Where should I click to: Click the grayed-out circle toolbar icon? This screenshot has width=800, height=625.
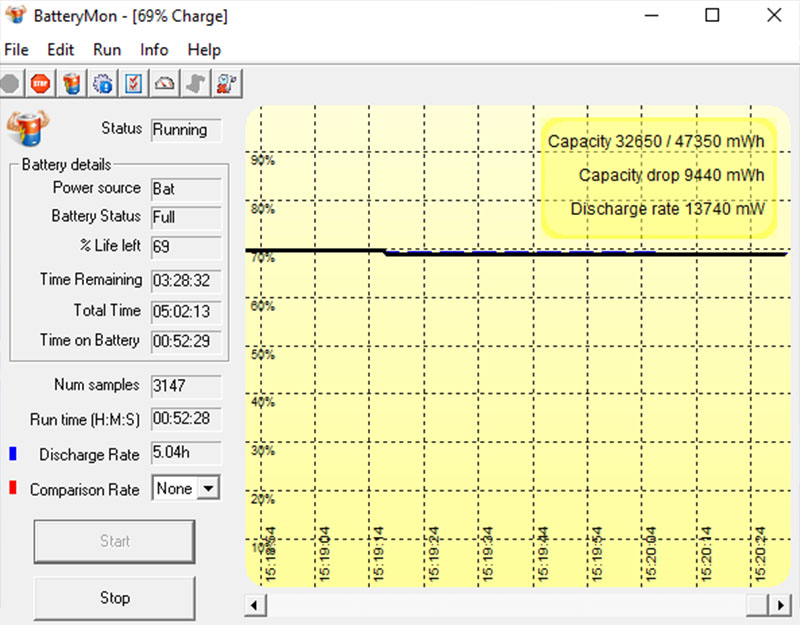point(10,83)
